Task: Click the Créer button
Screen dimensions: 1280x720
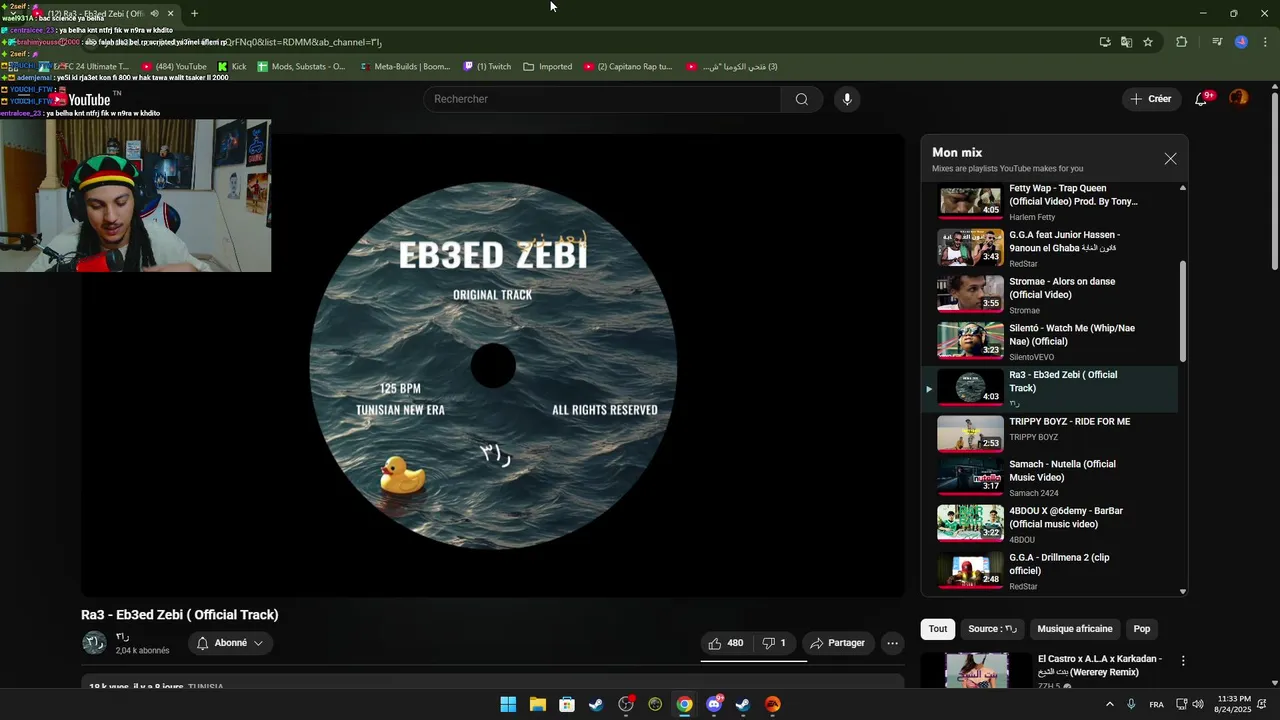Action: 1150,99
